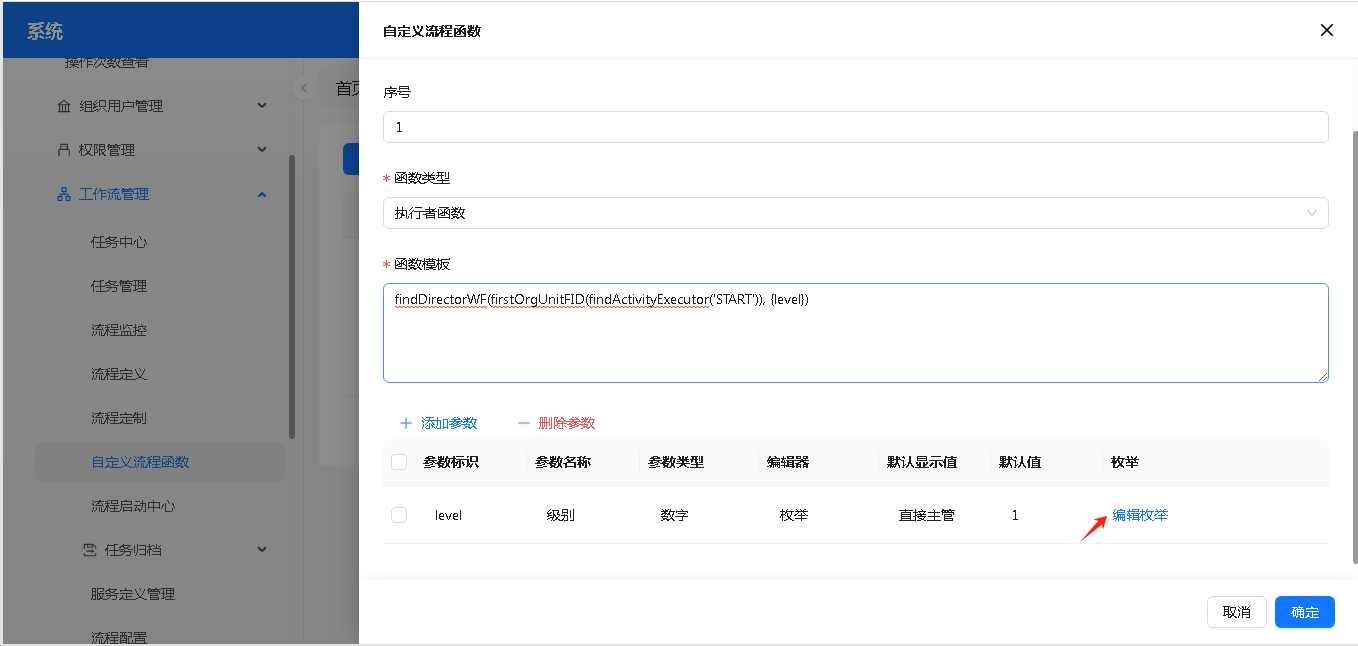This screenshot has width=1358, height=646.
Task: Collapse the 工作流管理 menu chevron
Action: click(262, 194)
